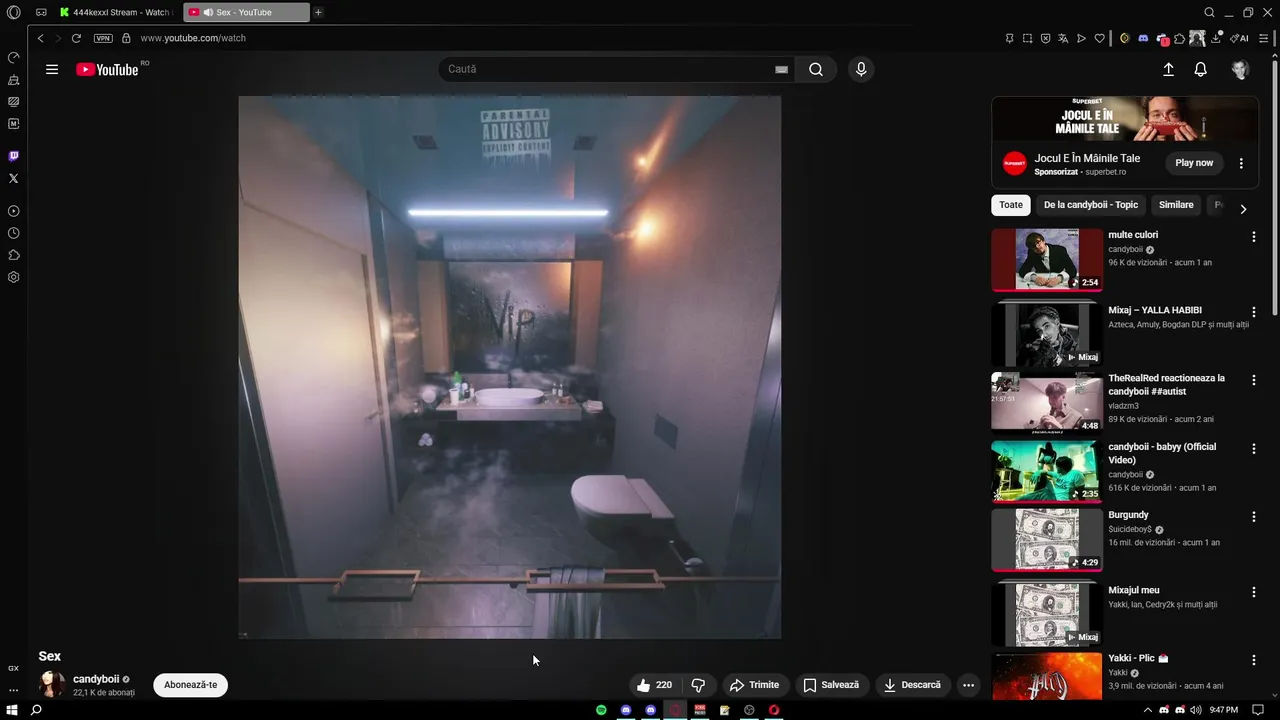Open the three-dot menu on Superbet ad
This screenshot has width=1280, height=720.
[x=1241, y=163]
